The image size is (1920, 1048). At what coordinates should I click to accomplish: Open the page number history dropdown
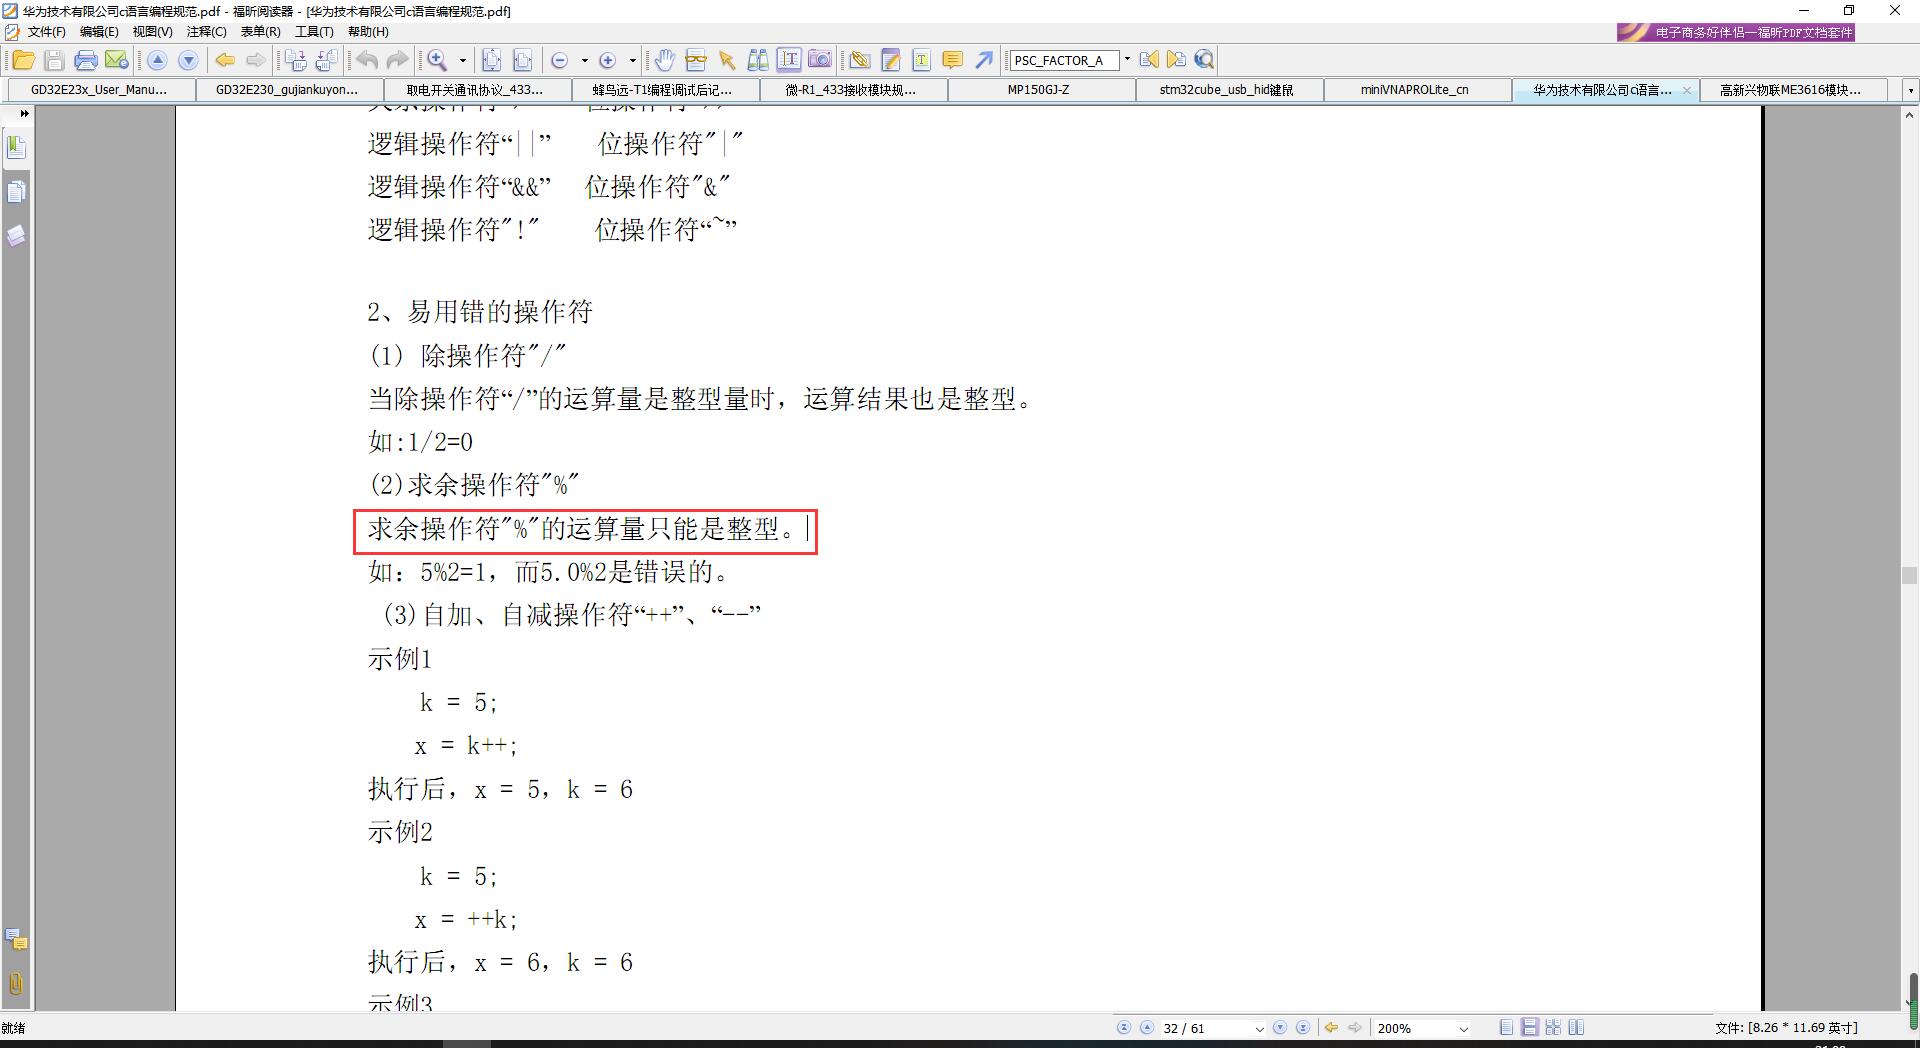(x=1260, y=1028)
